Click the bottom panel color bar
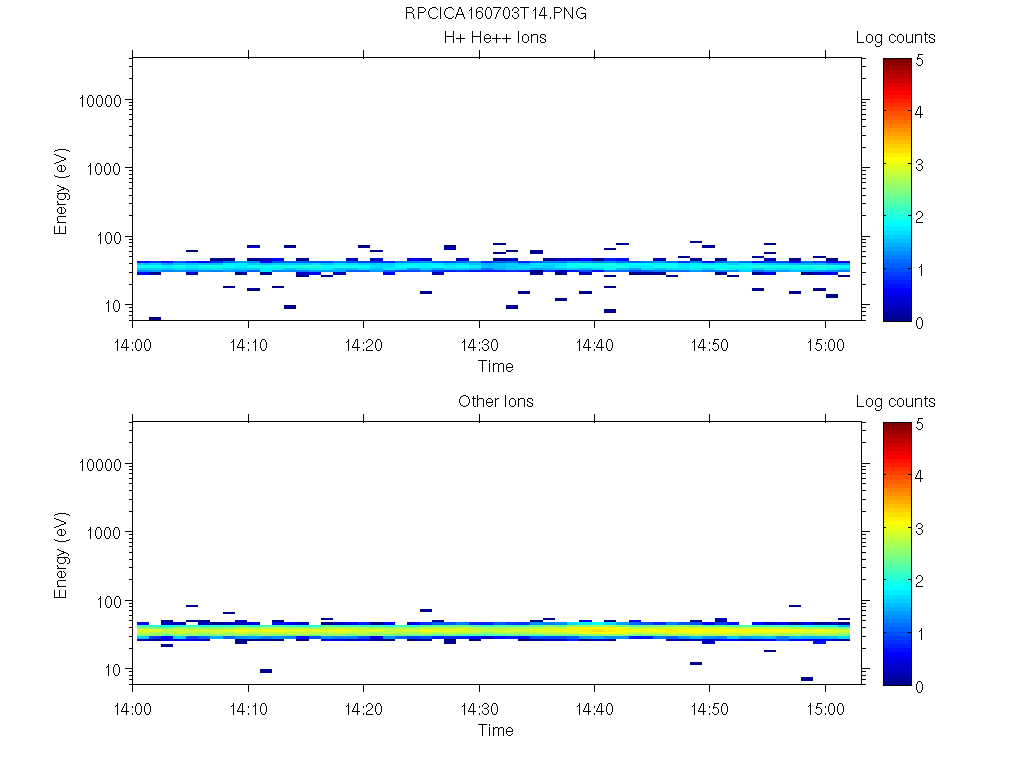1024x768 pixels. [897, 554]
